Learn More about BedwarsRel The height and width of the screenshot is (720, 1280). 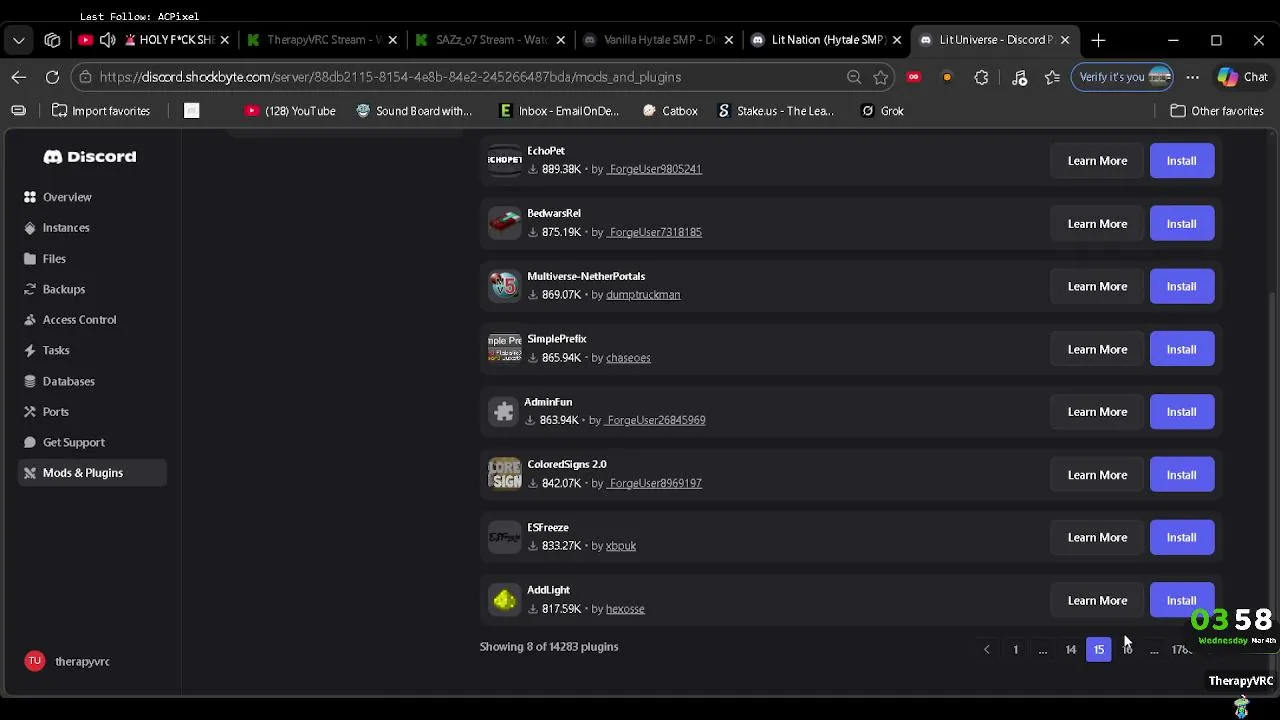tap(1097, 224)
